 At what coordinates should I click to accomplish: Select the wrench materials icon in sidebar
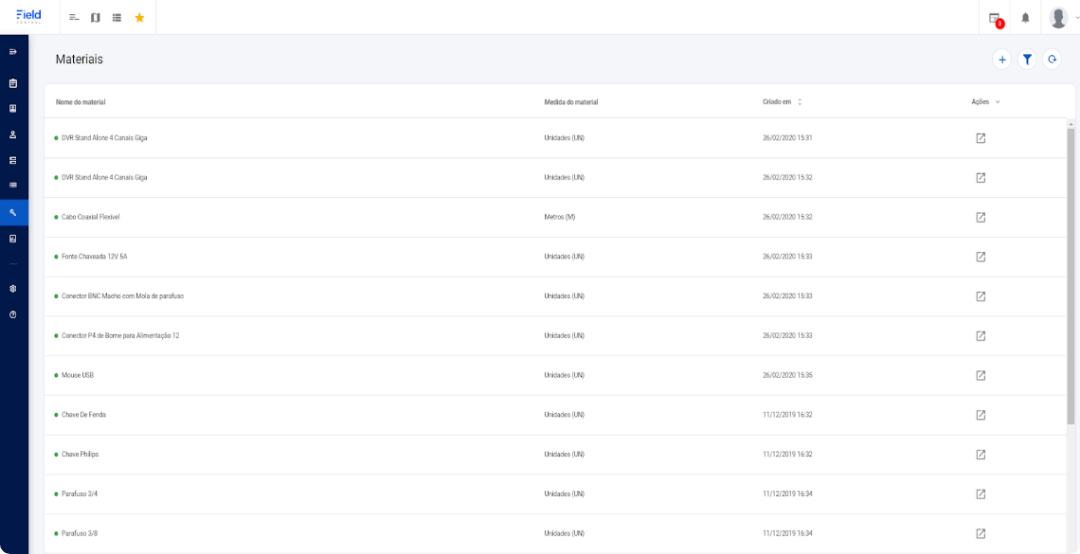13,212
